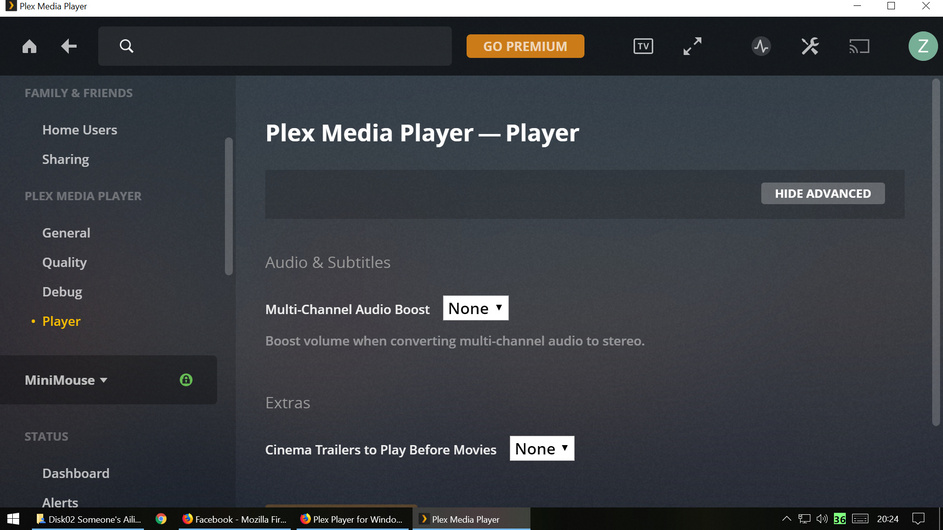Open Chrome from the taskbar
The width and height of the screenshot is (943, 530).
coord(161,519)
